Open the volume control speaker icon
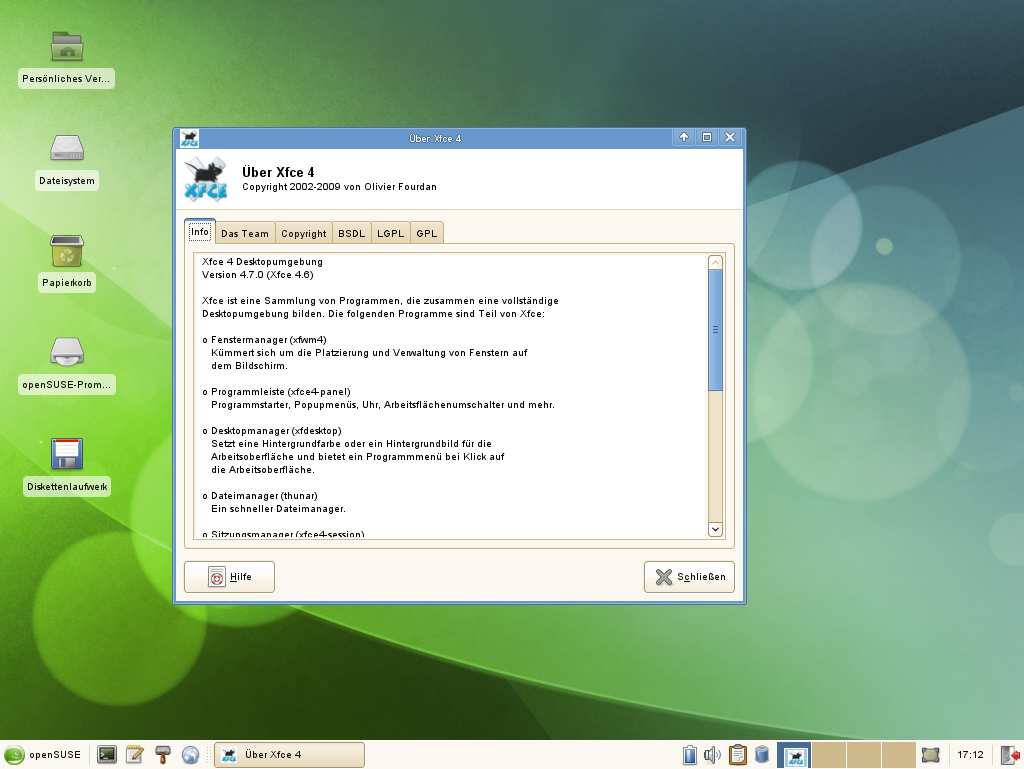Viewport: 1024px width, 769px height. tap(712, 755)
